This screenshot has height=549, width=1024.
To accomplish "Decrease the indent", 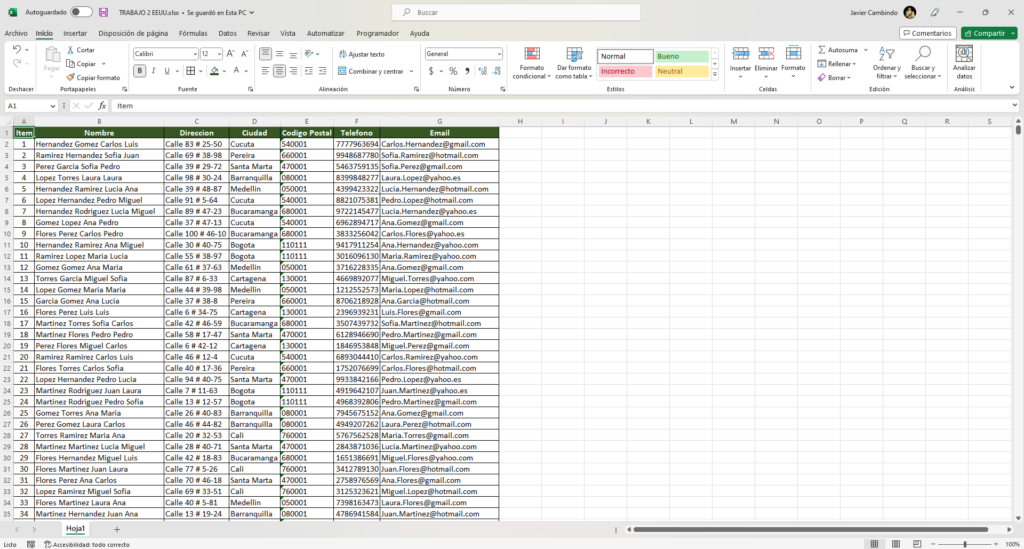I will [x=309, y=71].
